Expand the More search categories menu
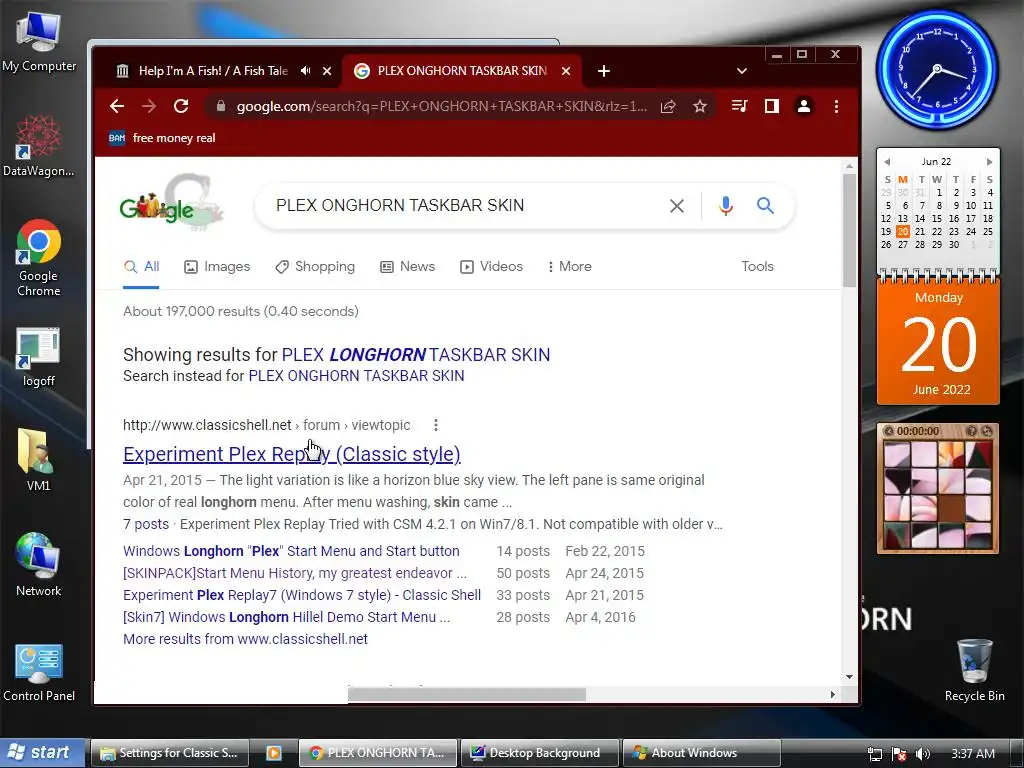The height and width of the screenshot is (768, 1024). click(569, 266)
